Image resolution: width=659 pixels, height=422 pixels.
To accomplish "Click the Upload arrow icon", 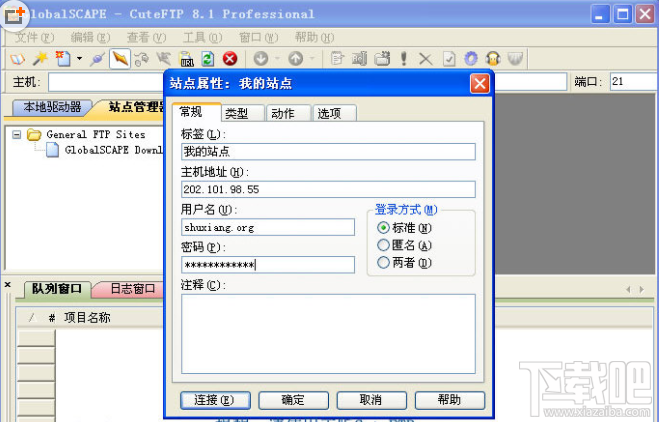I will click(296, 59).
